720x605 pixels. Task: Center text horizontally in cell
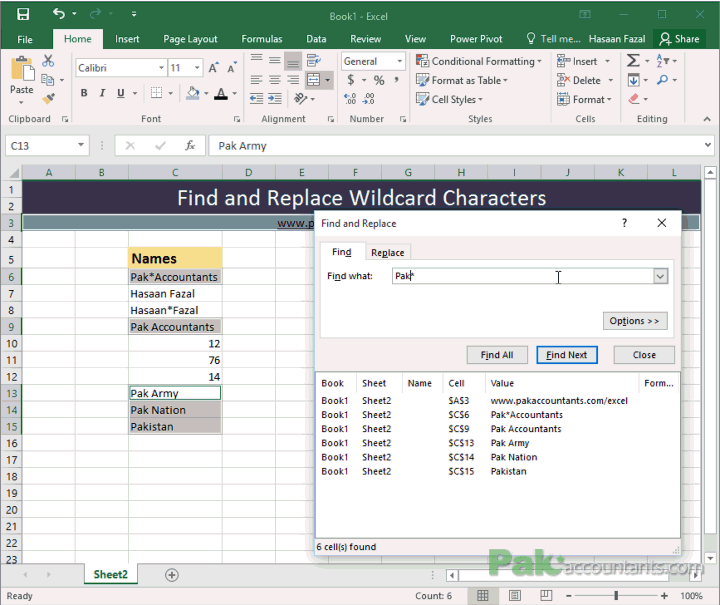pyautogui.click(x=275, y=80)
